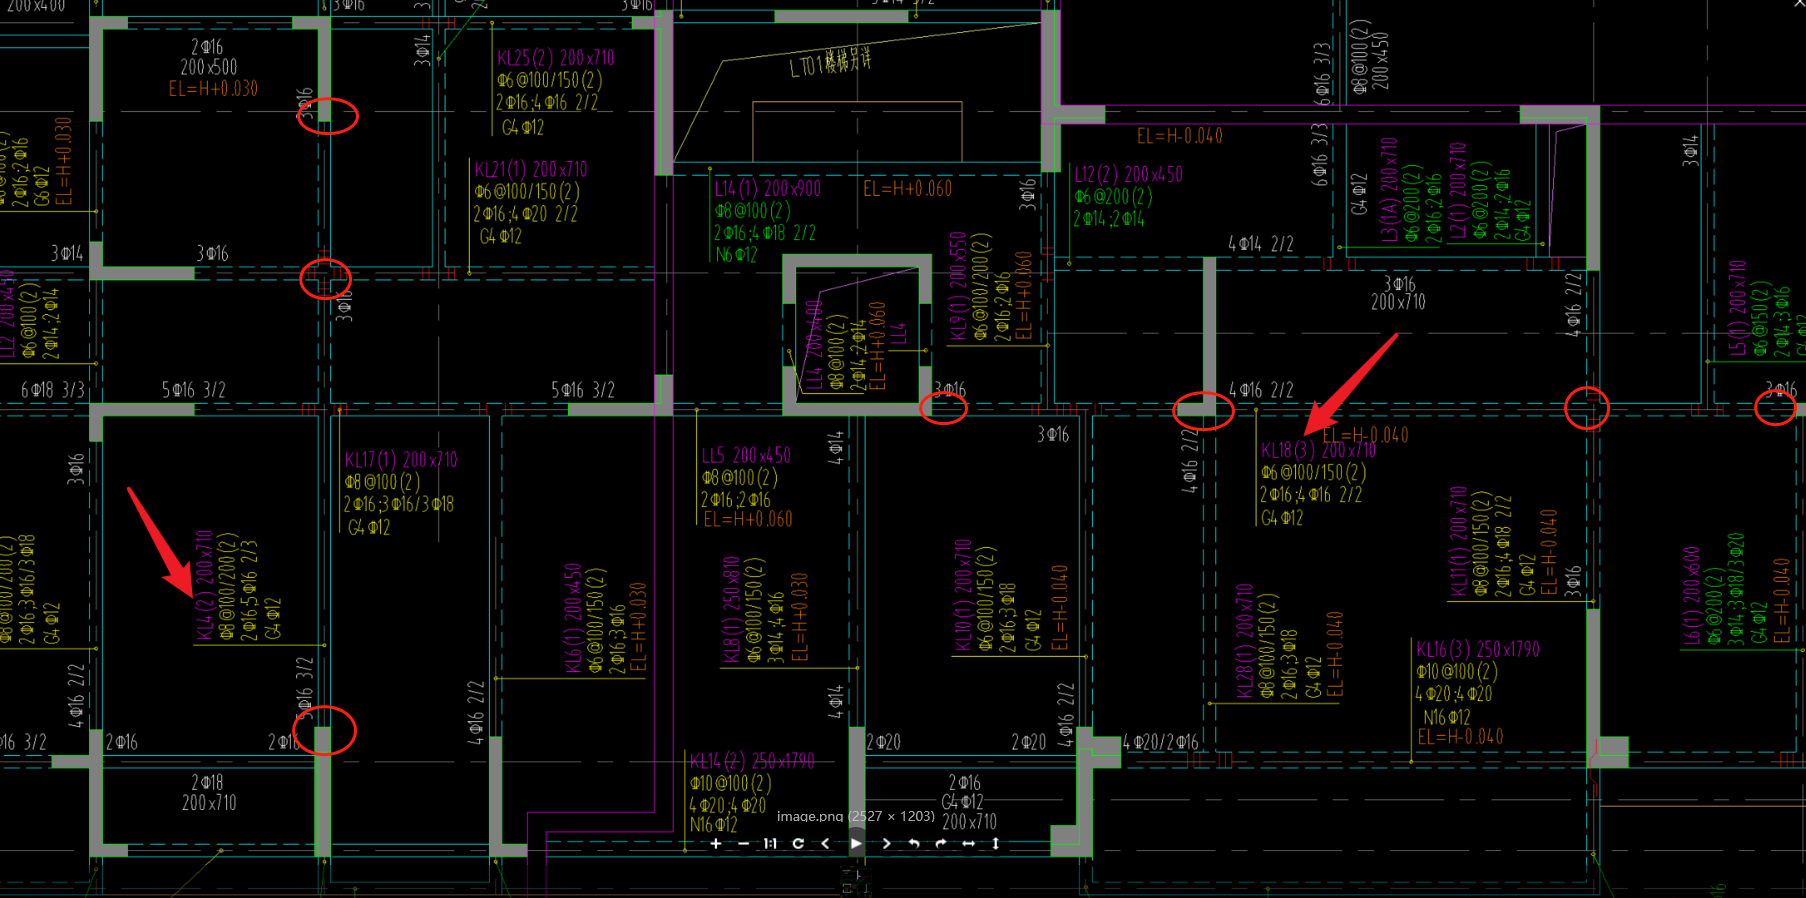
Task: Flip the image vertically
Action: click(x=996, y=844)
